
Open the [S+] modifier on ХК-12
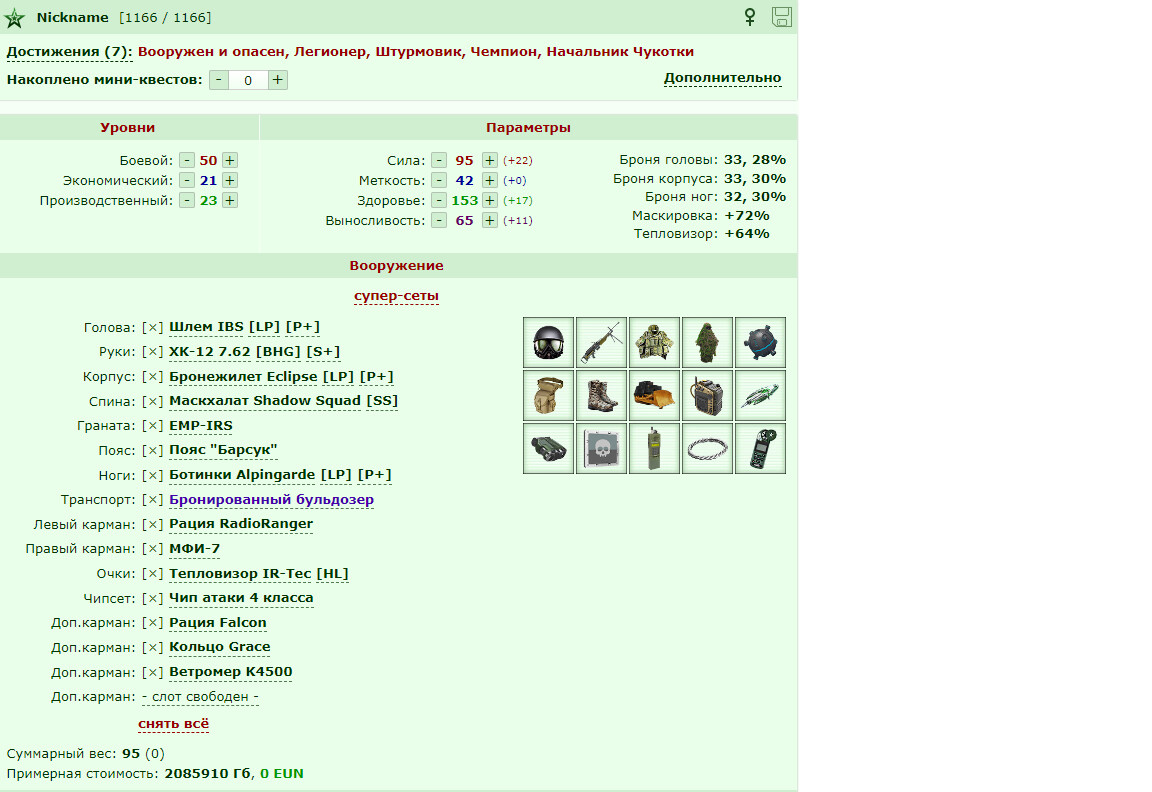[x=323, y=352]
